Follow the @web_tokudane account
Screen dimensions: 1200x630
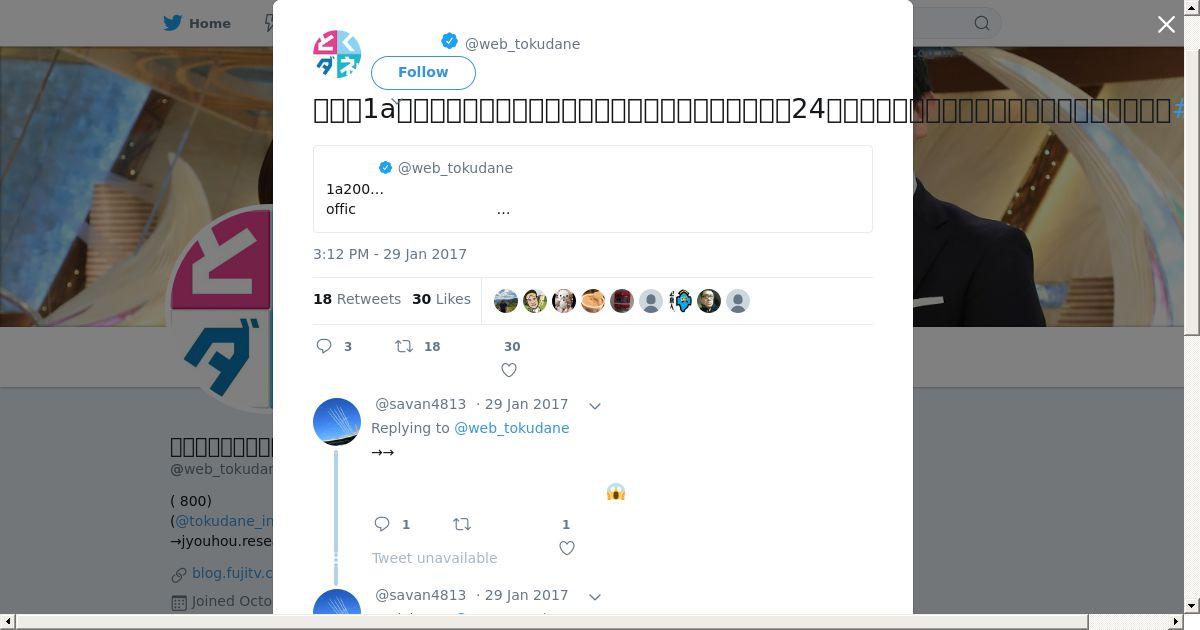pyautogui.click(x=423, y=72)
